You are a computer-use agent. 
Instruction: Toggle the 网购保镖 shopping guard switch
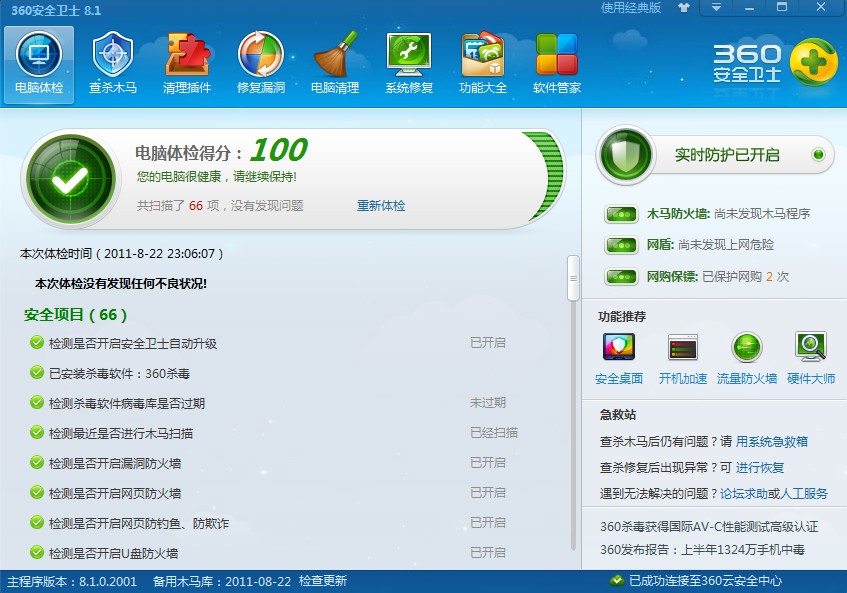[621, 277]
